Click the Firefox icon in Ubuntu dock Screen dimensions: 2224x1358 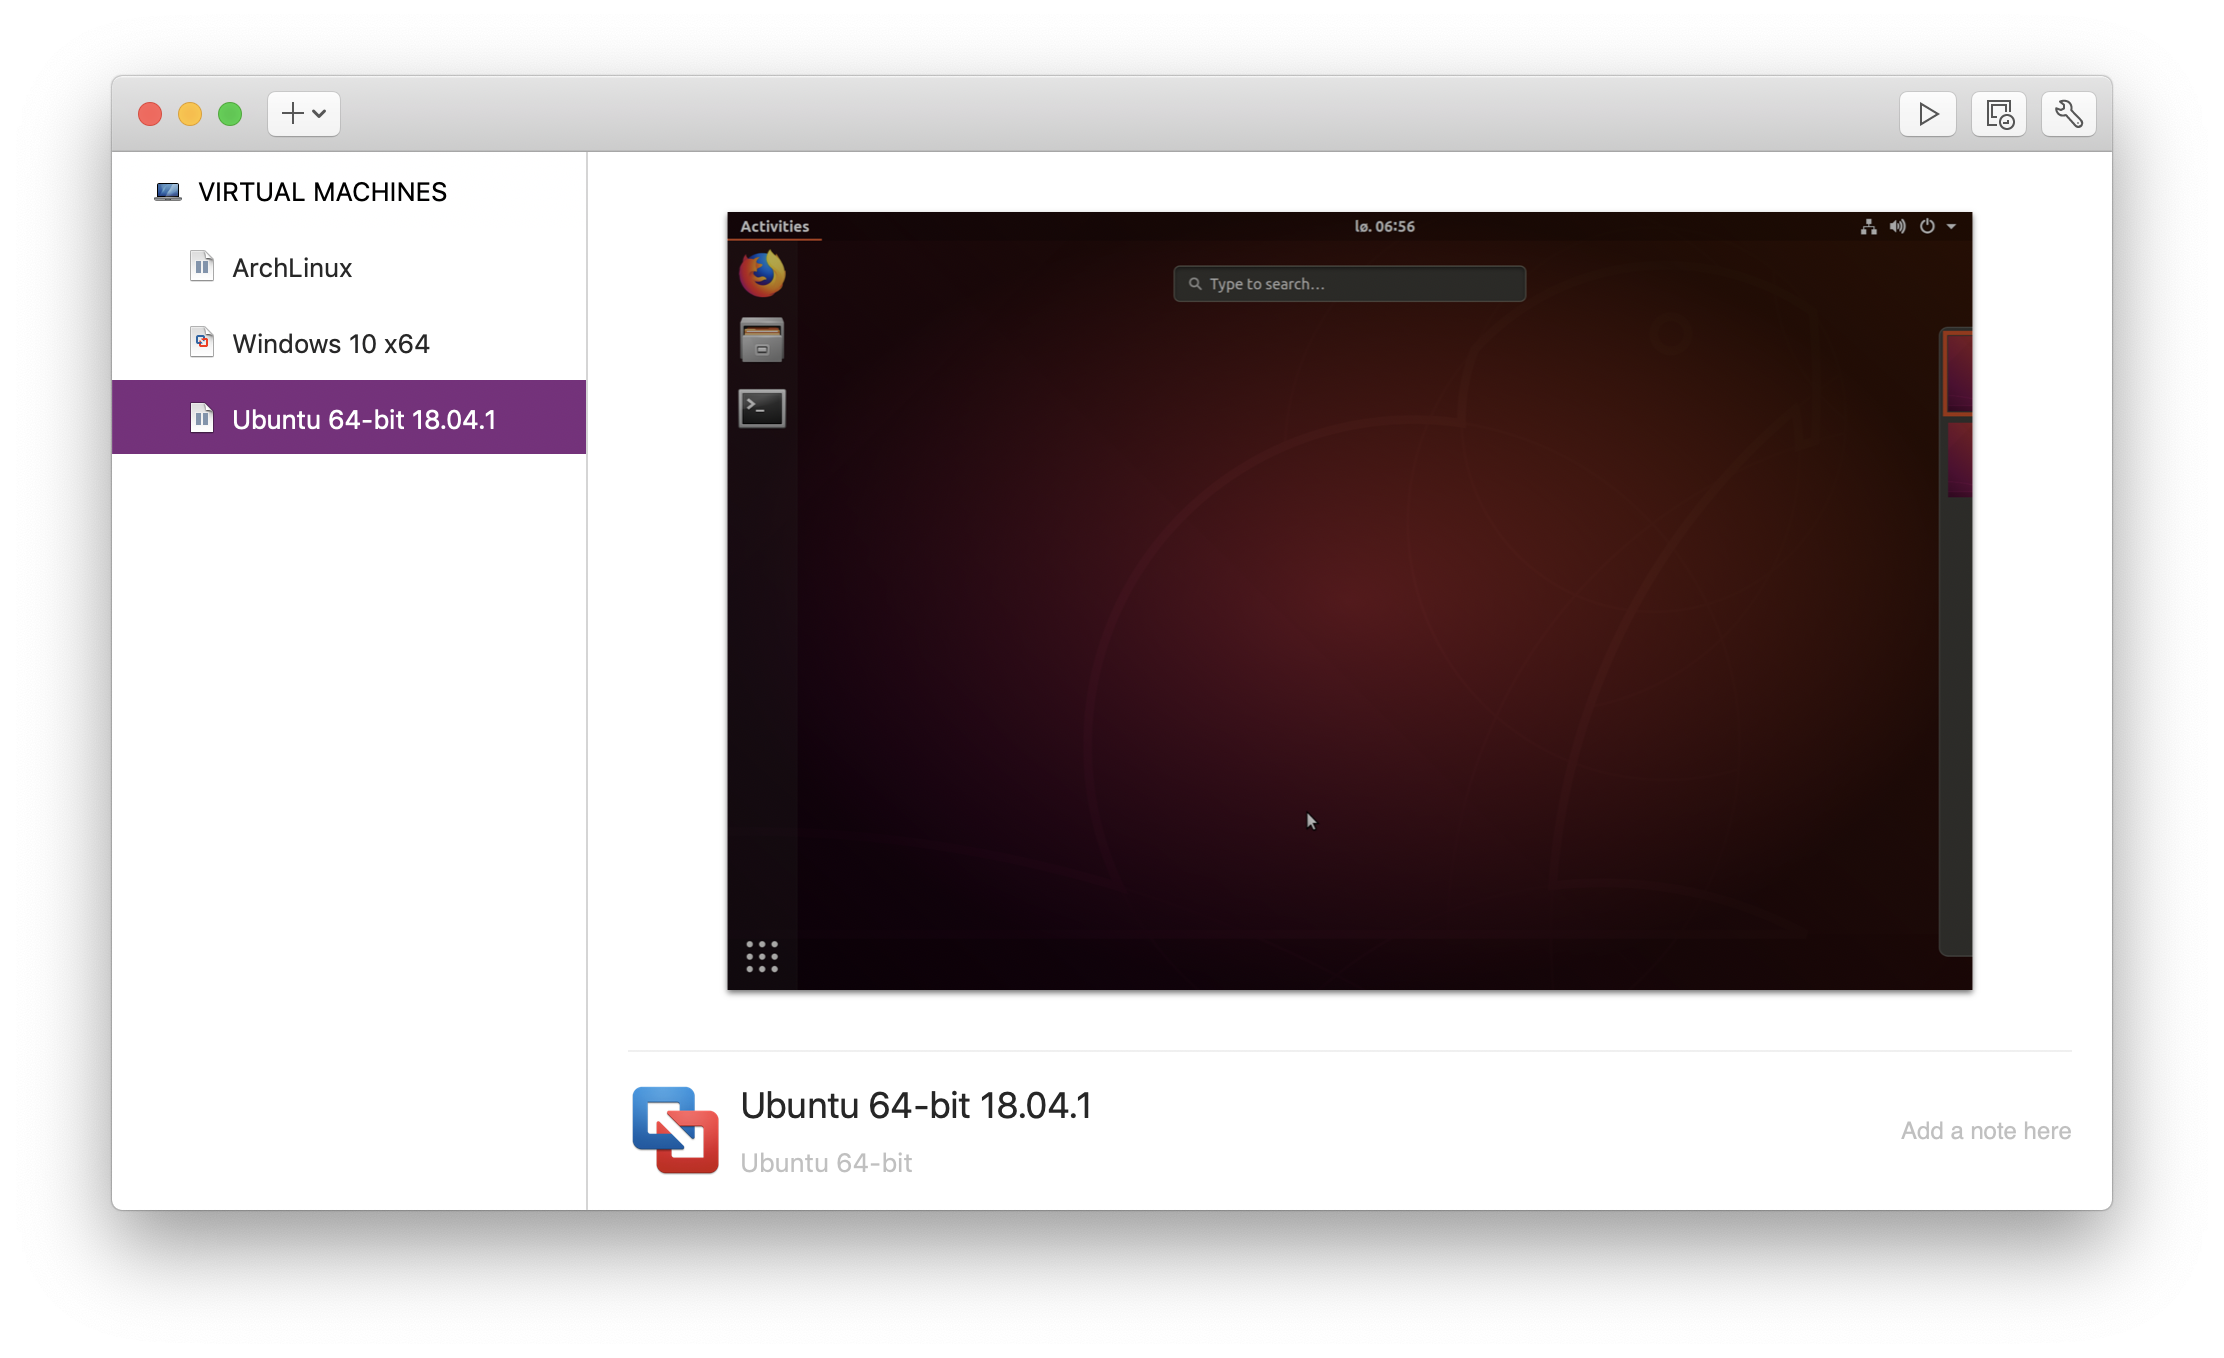[x=762, y=274]
